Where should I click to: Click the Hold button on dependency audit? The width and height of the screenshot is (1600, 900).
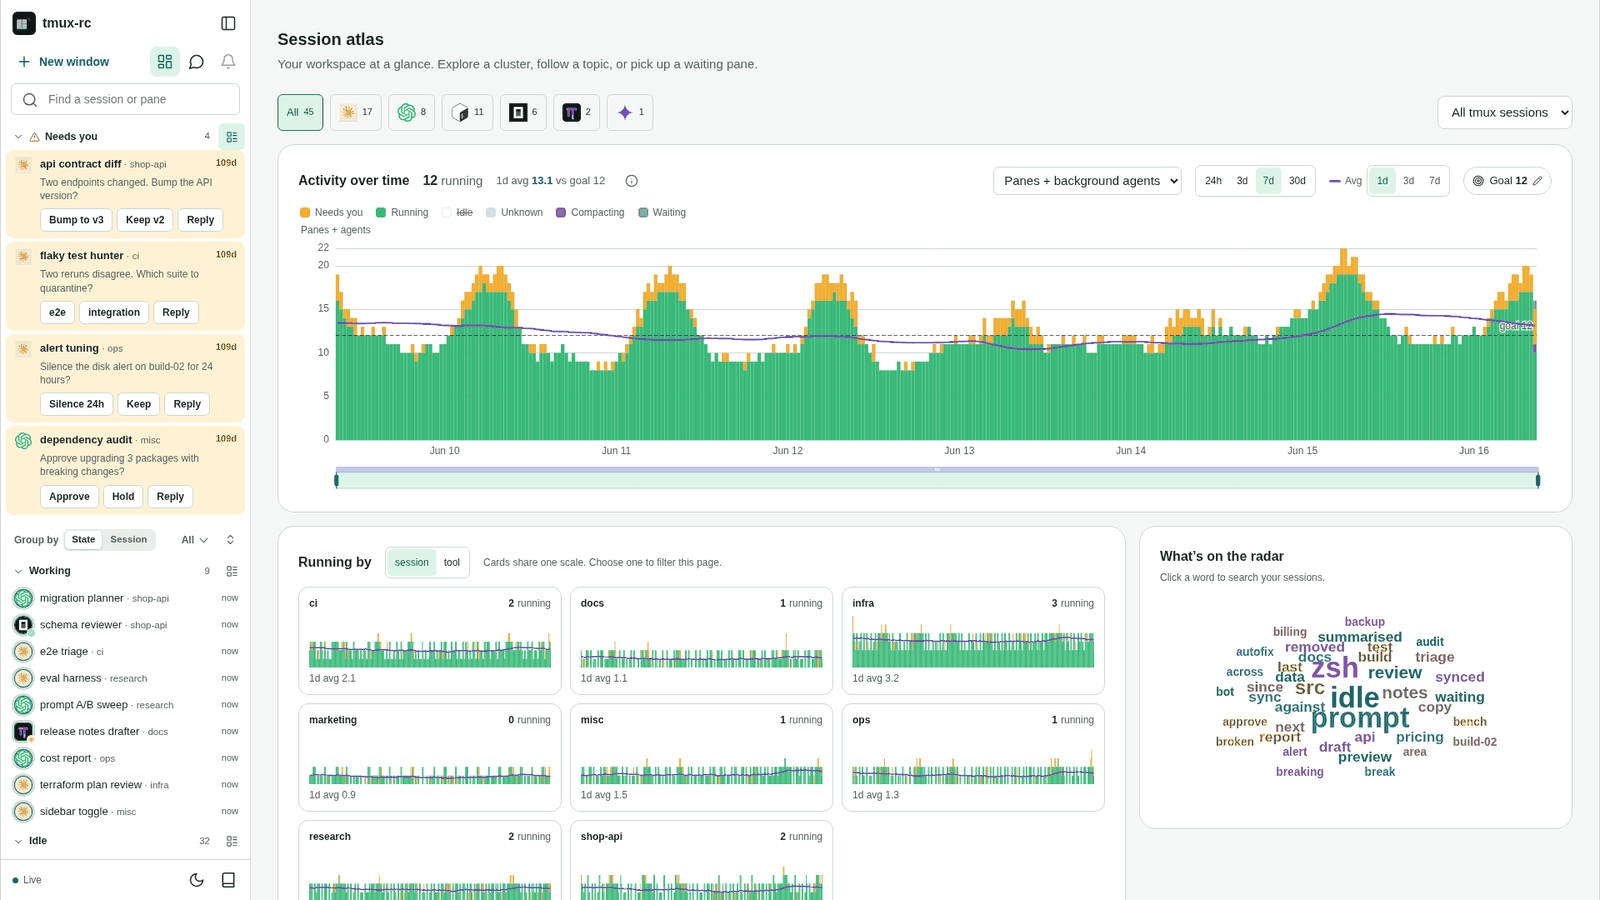coord(123,497)
